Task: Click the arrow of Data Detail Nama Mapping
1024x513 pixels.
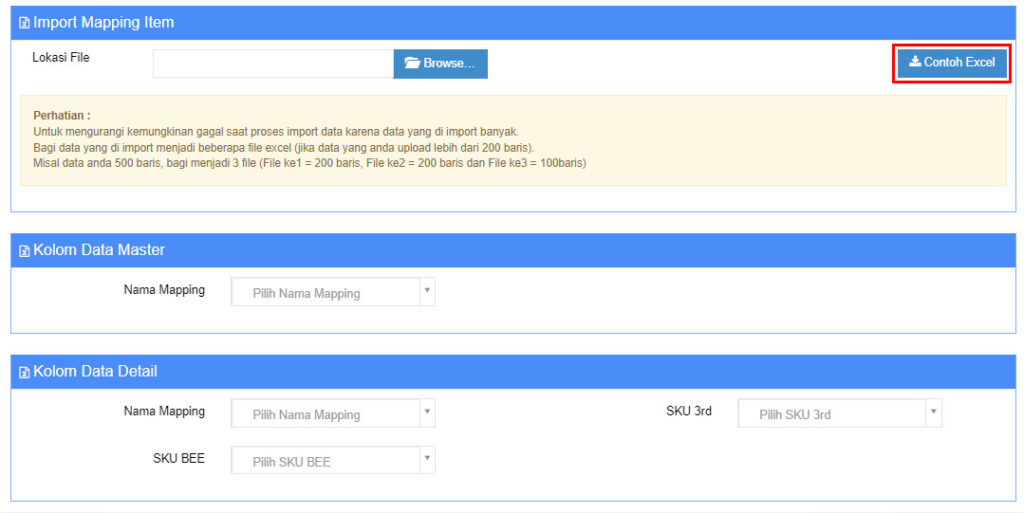Action: pos(427,412)
